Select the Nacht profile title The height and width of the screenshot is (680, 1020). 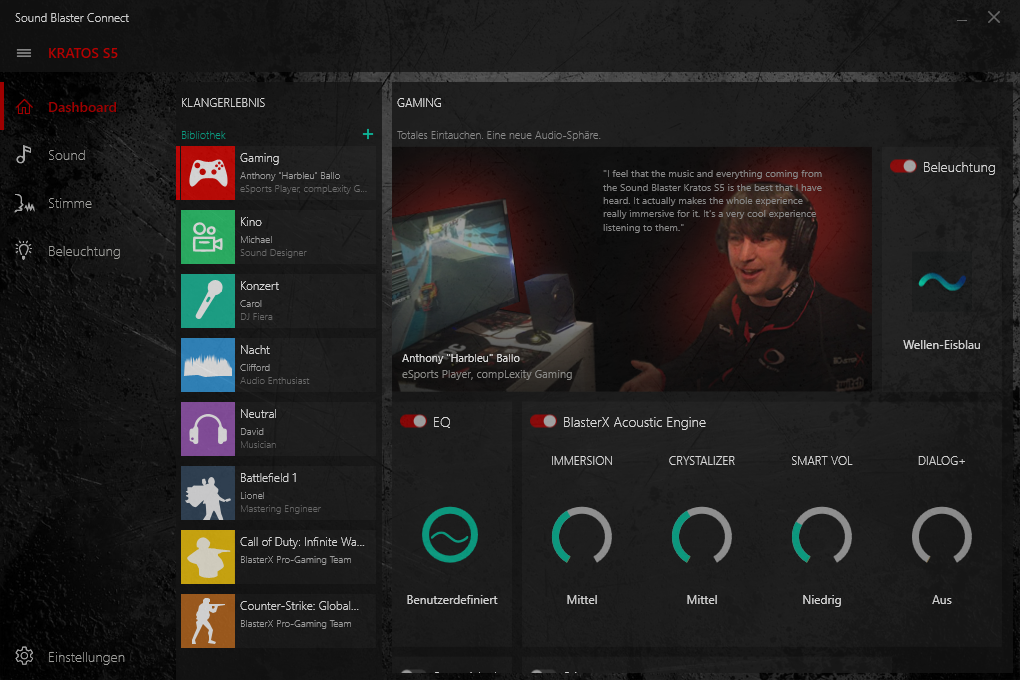[254, 349]
